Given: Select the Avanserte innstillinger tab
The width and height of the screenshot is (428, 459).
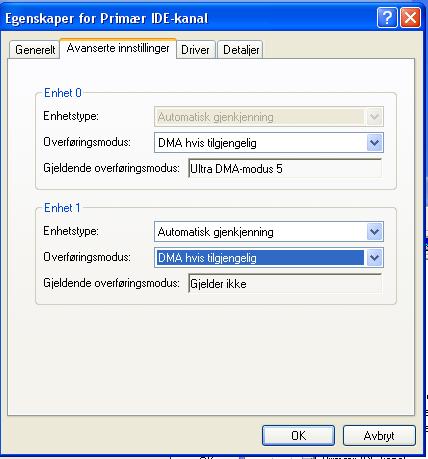Looking at the screenshot, I should pos(118,49).
